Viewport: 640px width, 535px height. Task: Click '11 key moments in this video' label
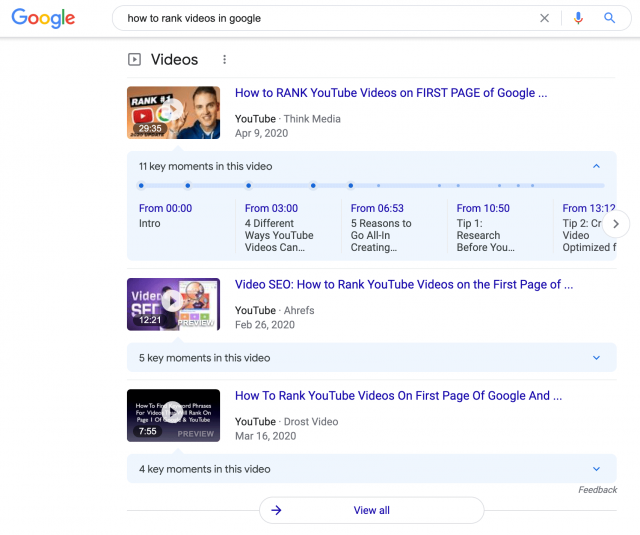pyautogui.click(x=205, y=166)
